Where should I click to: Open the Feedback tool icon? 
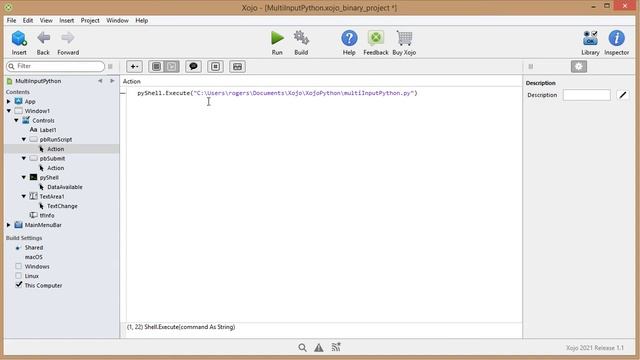376,38
